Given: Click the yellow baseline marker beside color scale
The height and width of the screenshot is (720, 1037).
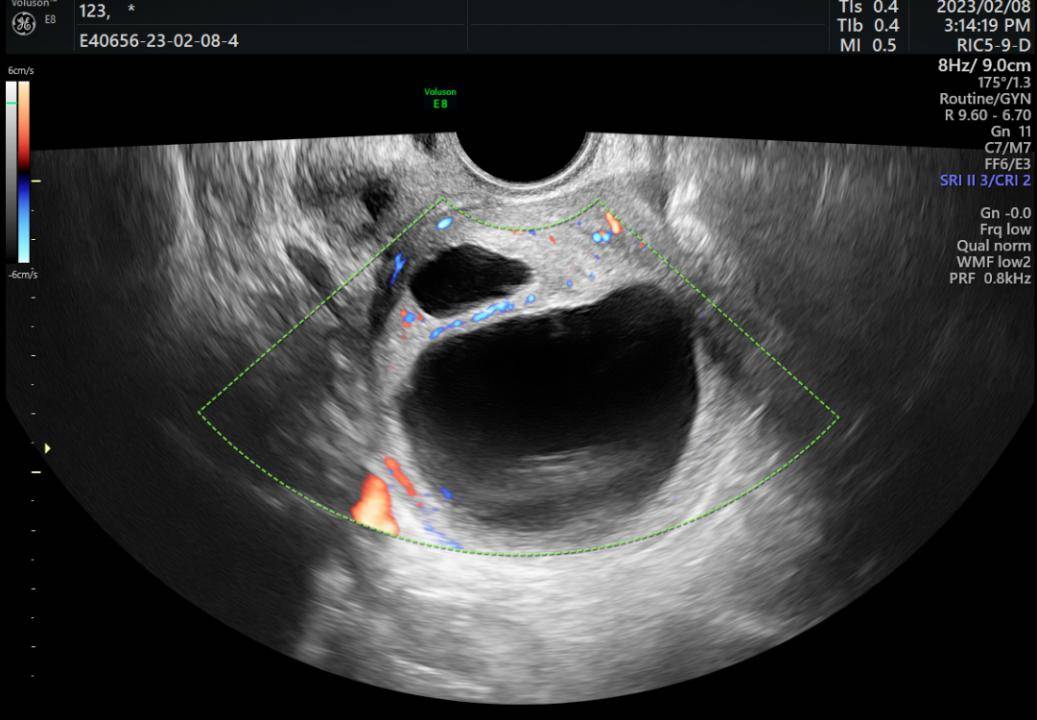Looking at the screenshot, I should point(36,180).
